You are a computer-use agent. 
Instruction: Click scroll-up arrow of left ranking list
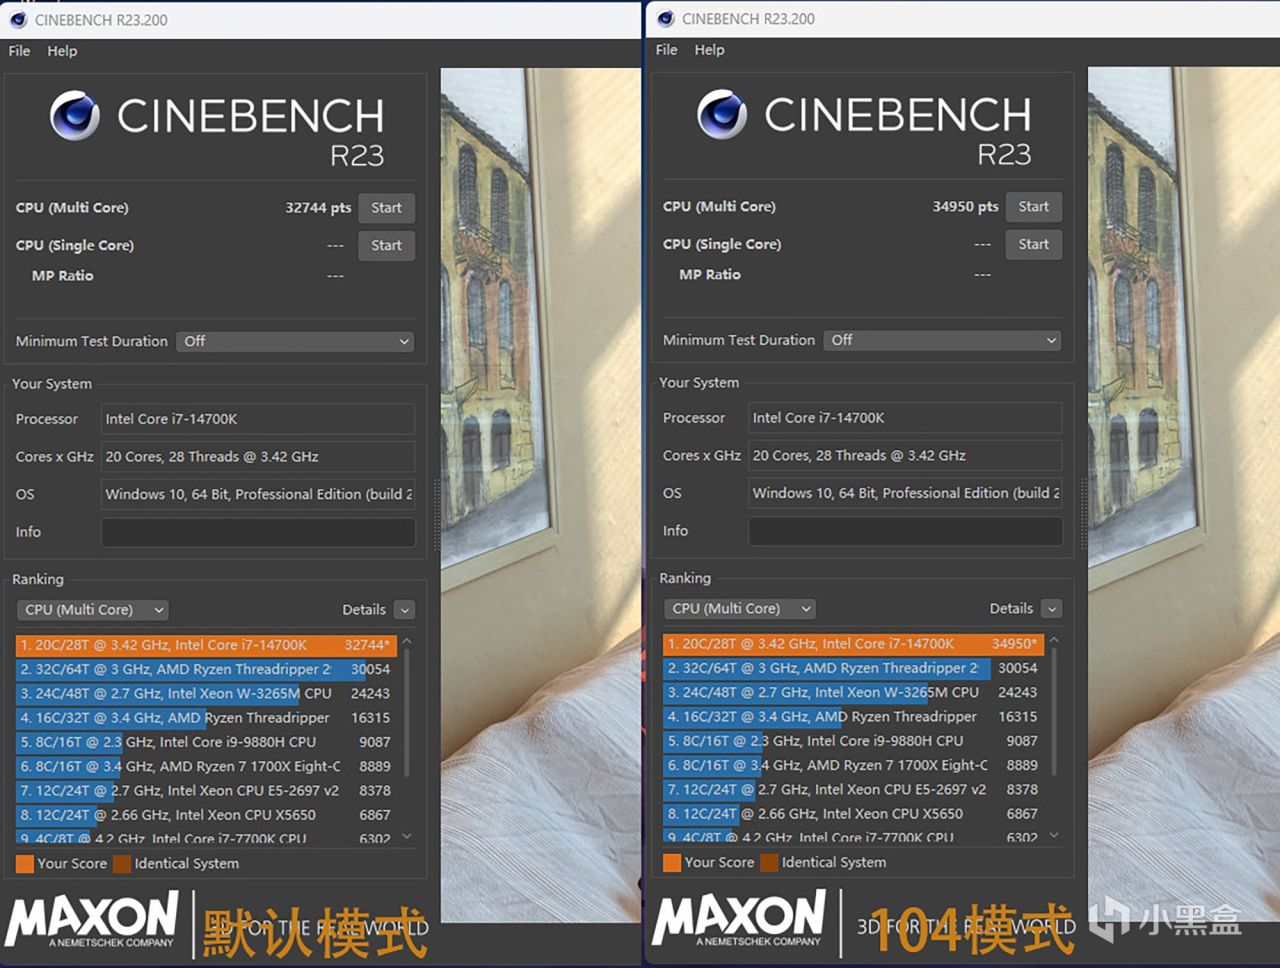point(406,640)
